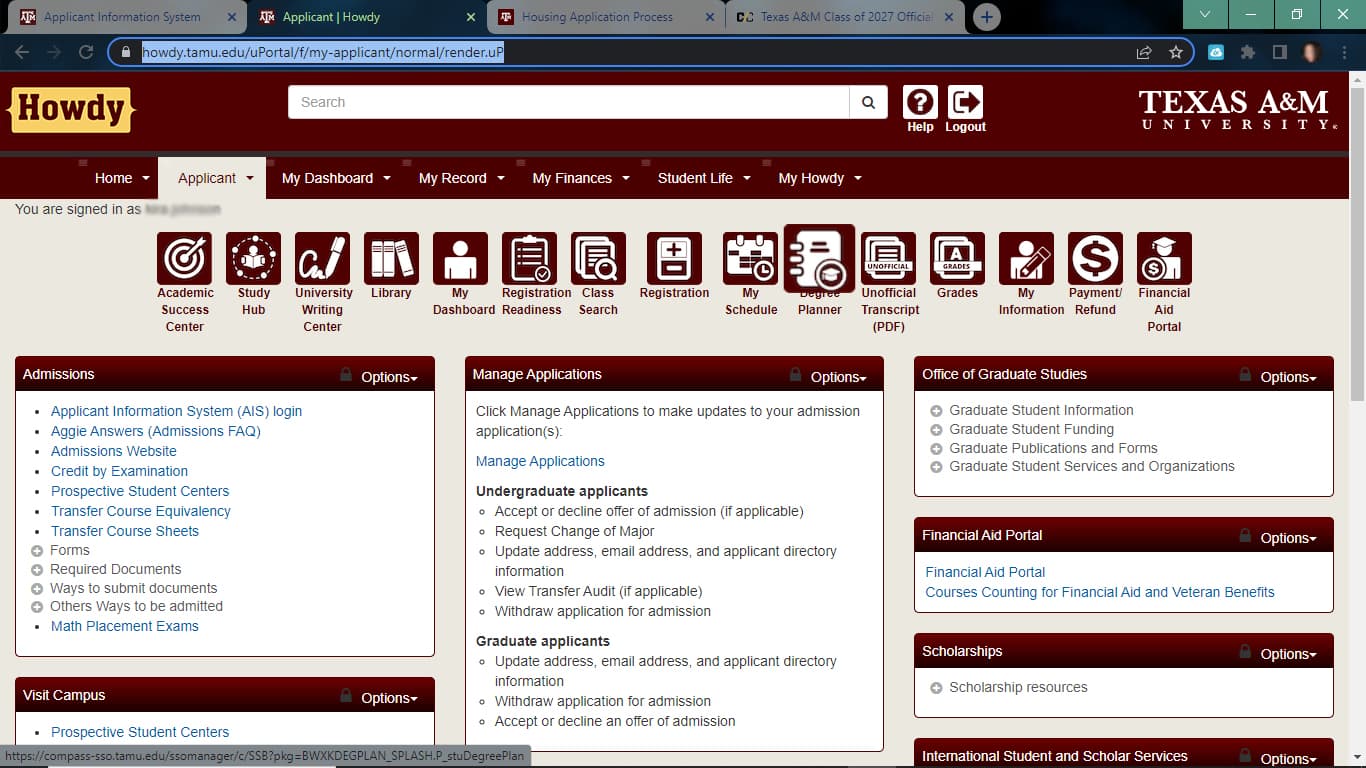
Task: Open Options dropdown in Scholarships panel
Action: [1288, 654]
